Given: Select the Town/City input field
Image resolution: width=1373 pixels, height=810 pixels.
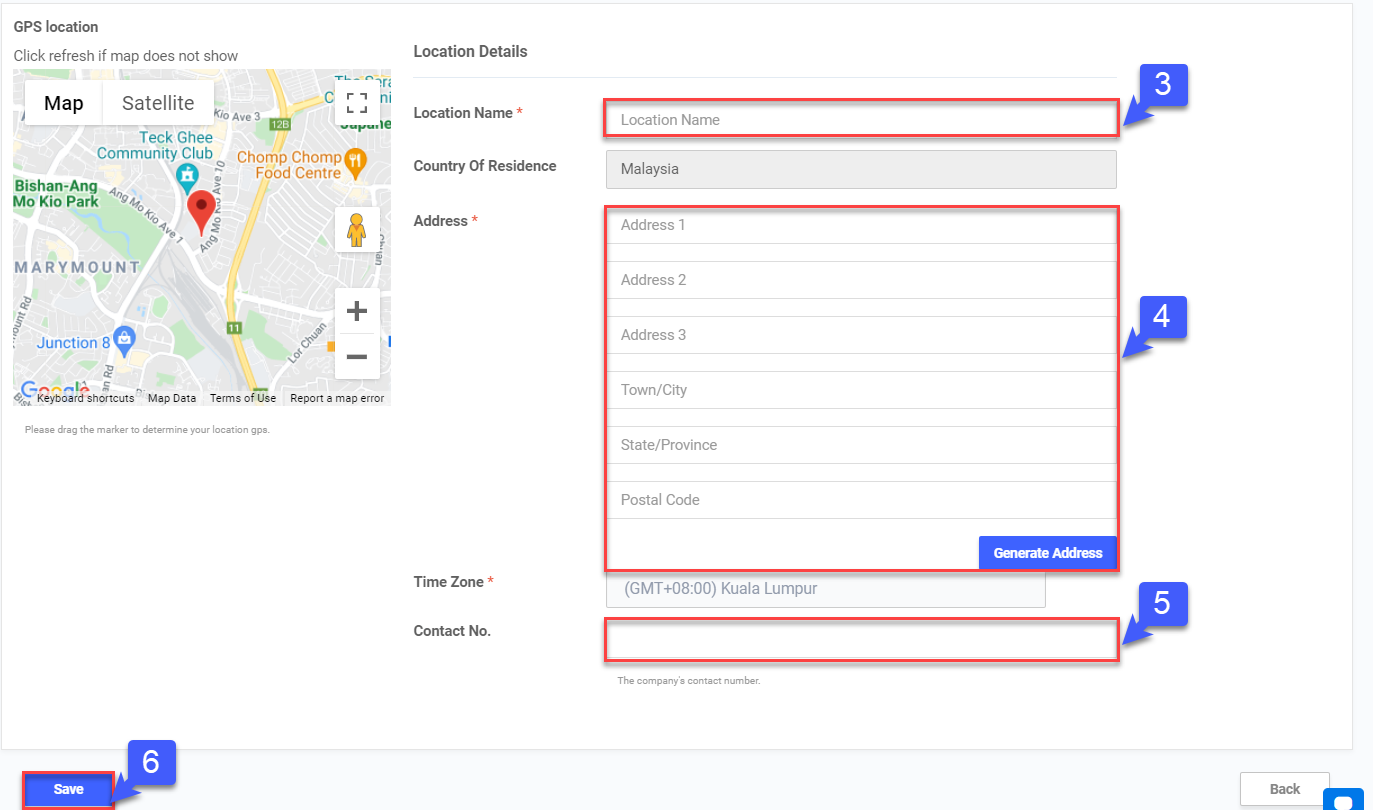Looking at the screenshot, I should [x=860, y=390].
